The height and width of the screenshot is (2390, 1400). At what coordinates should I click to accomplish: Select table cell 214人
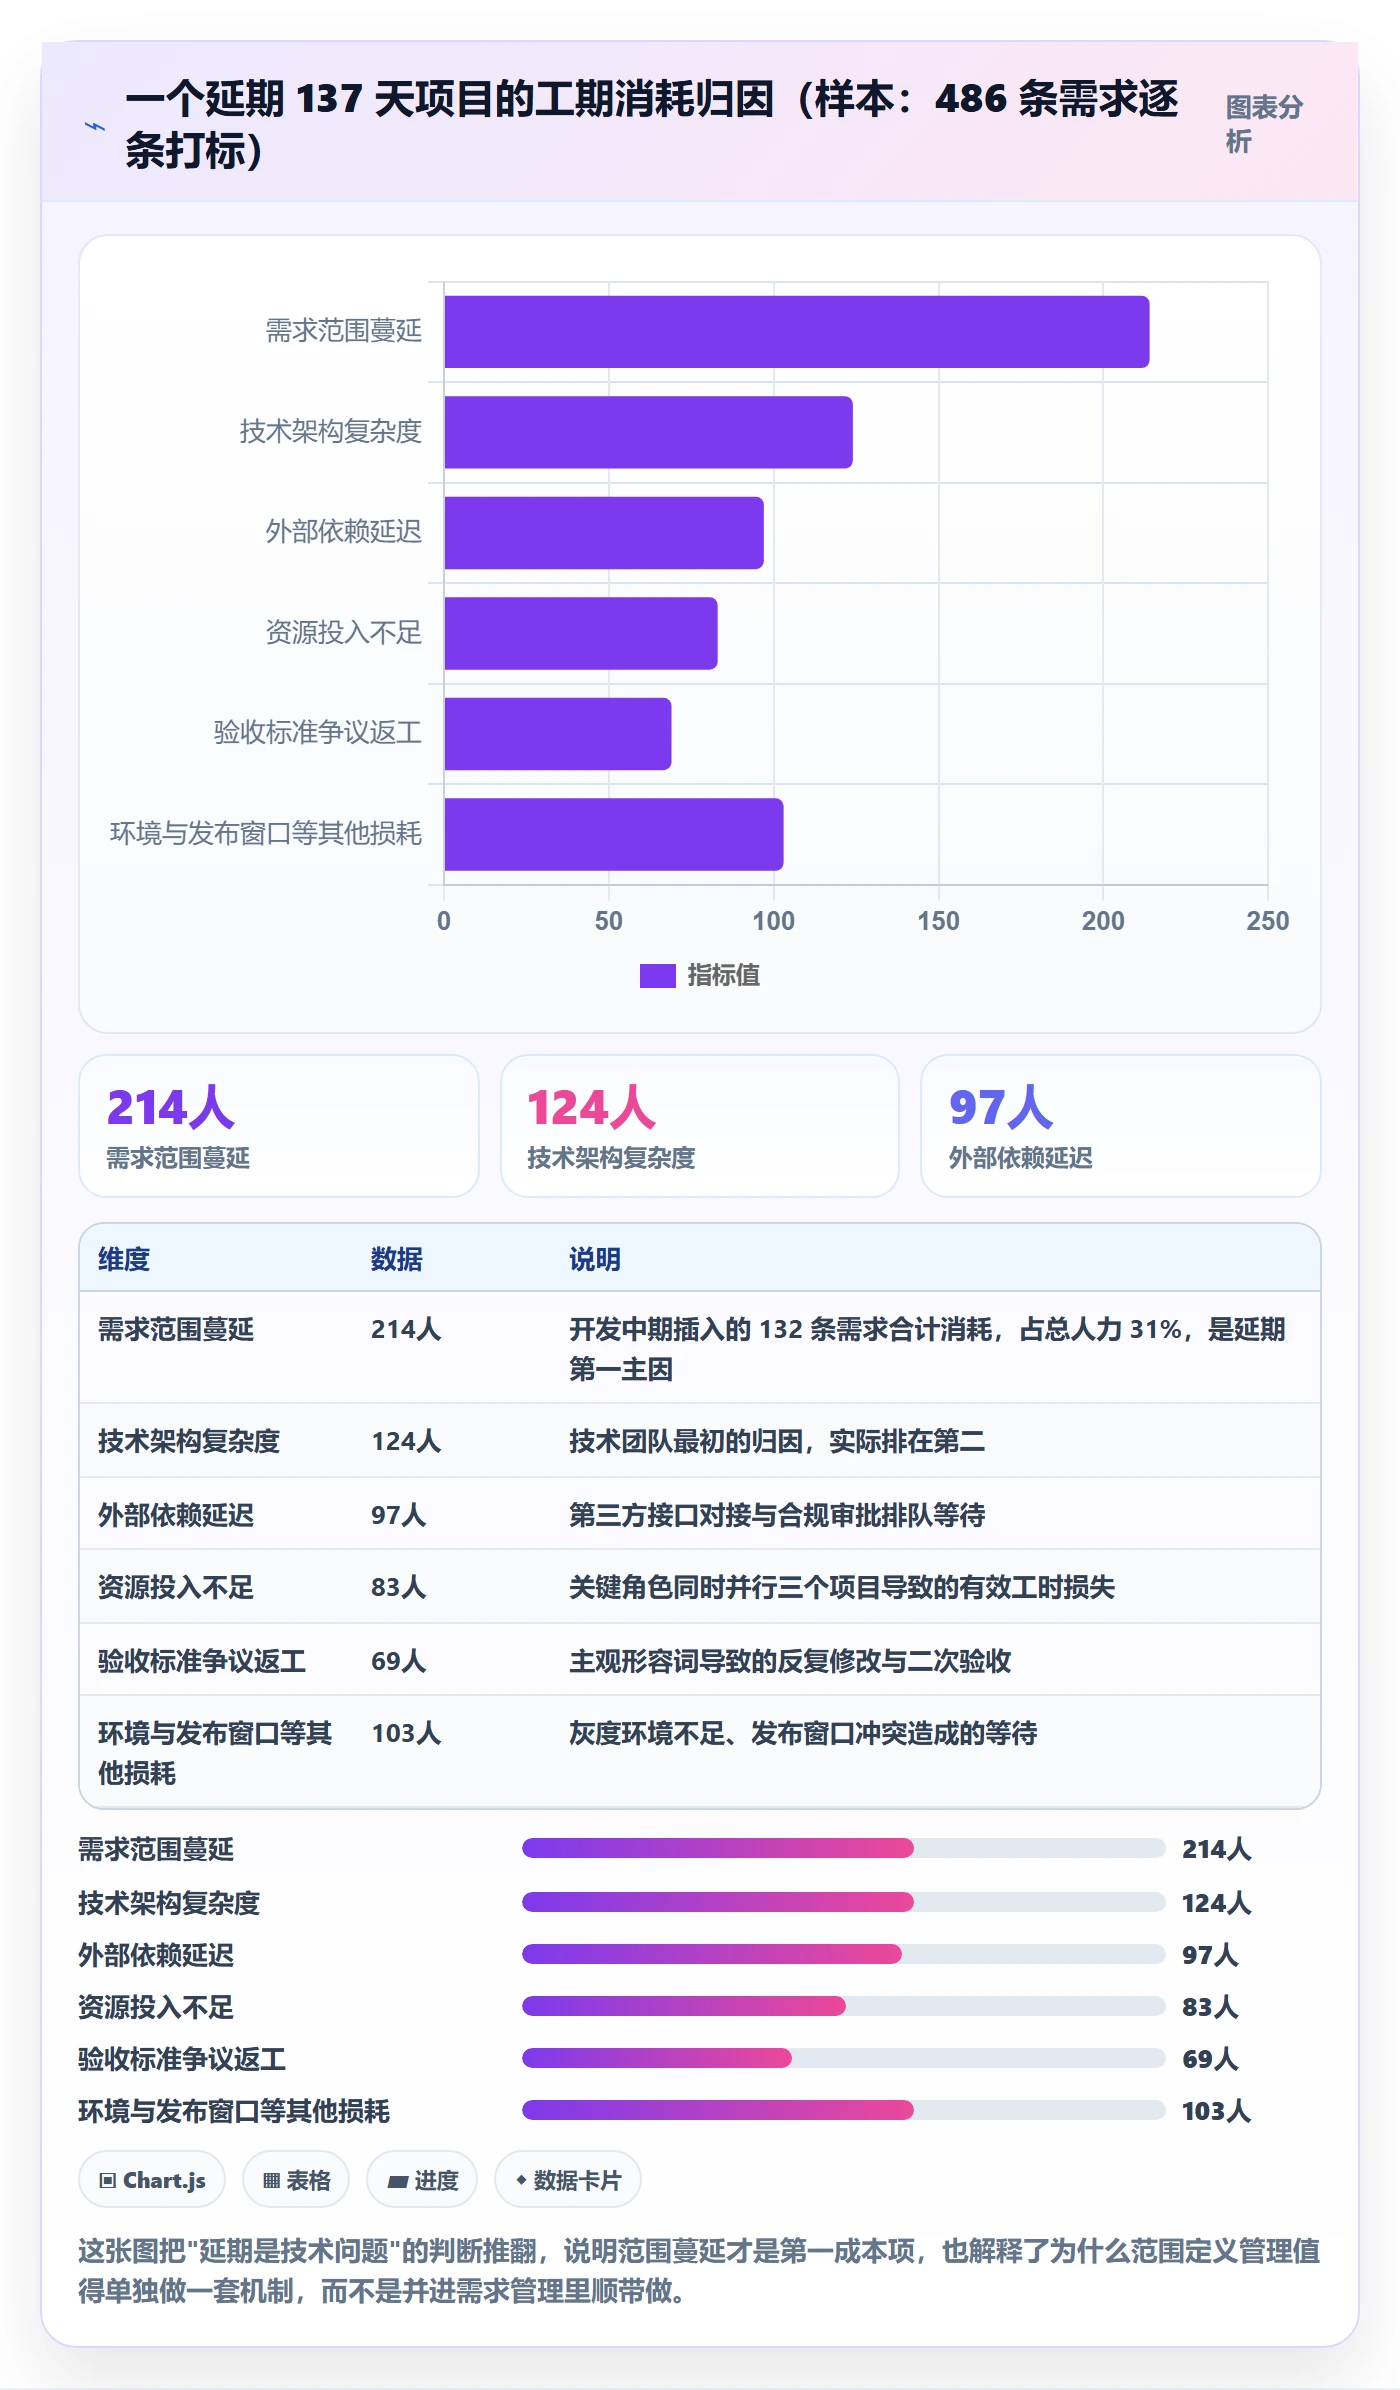coord(406,1329)
